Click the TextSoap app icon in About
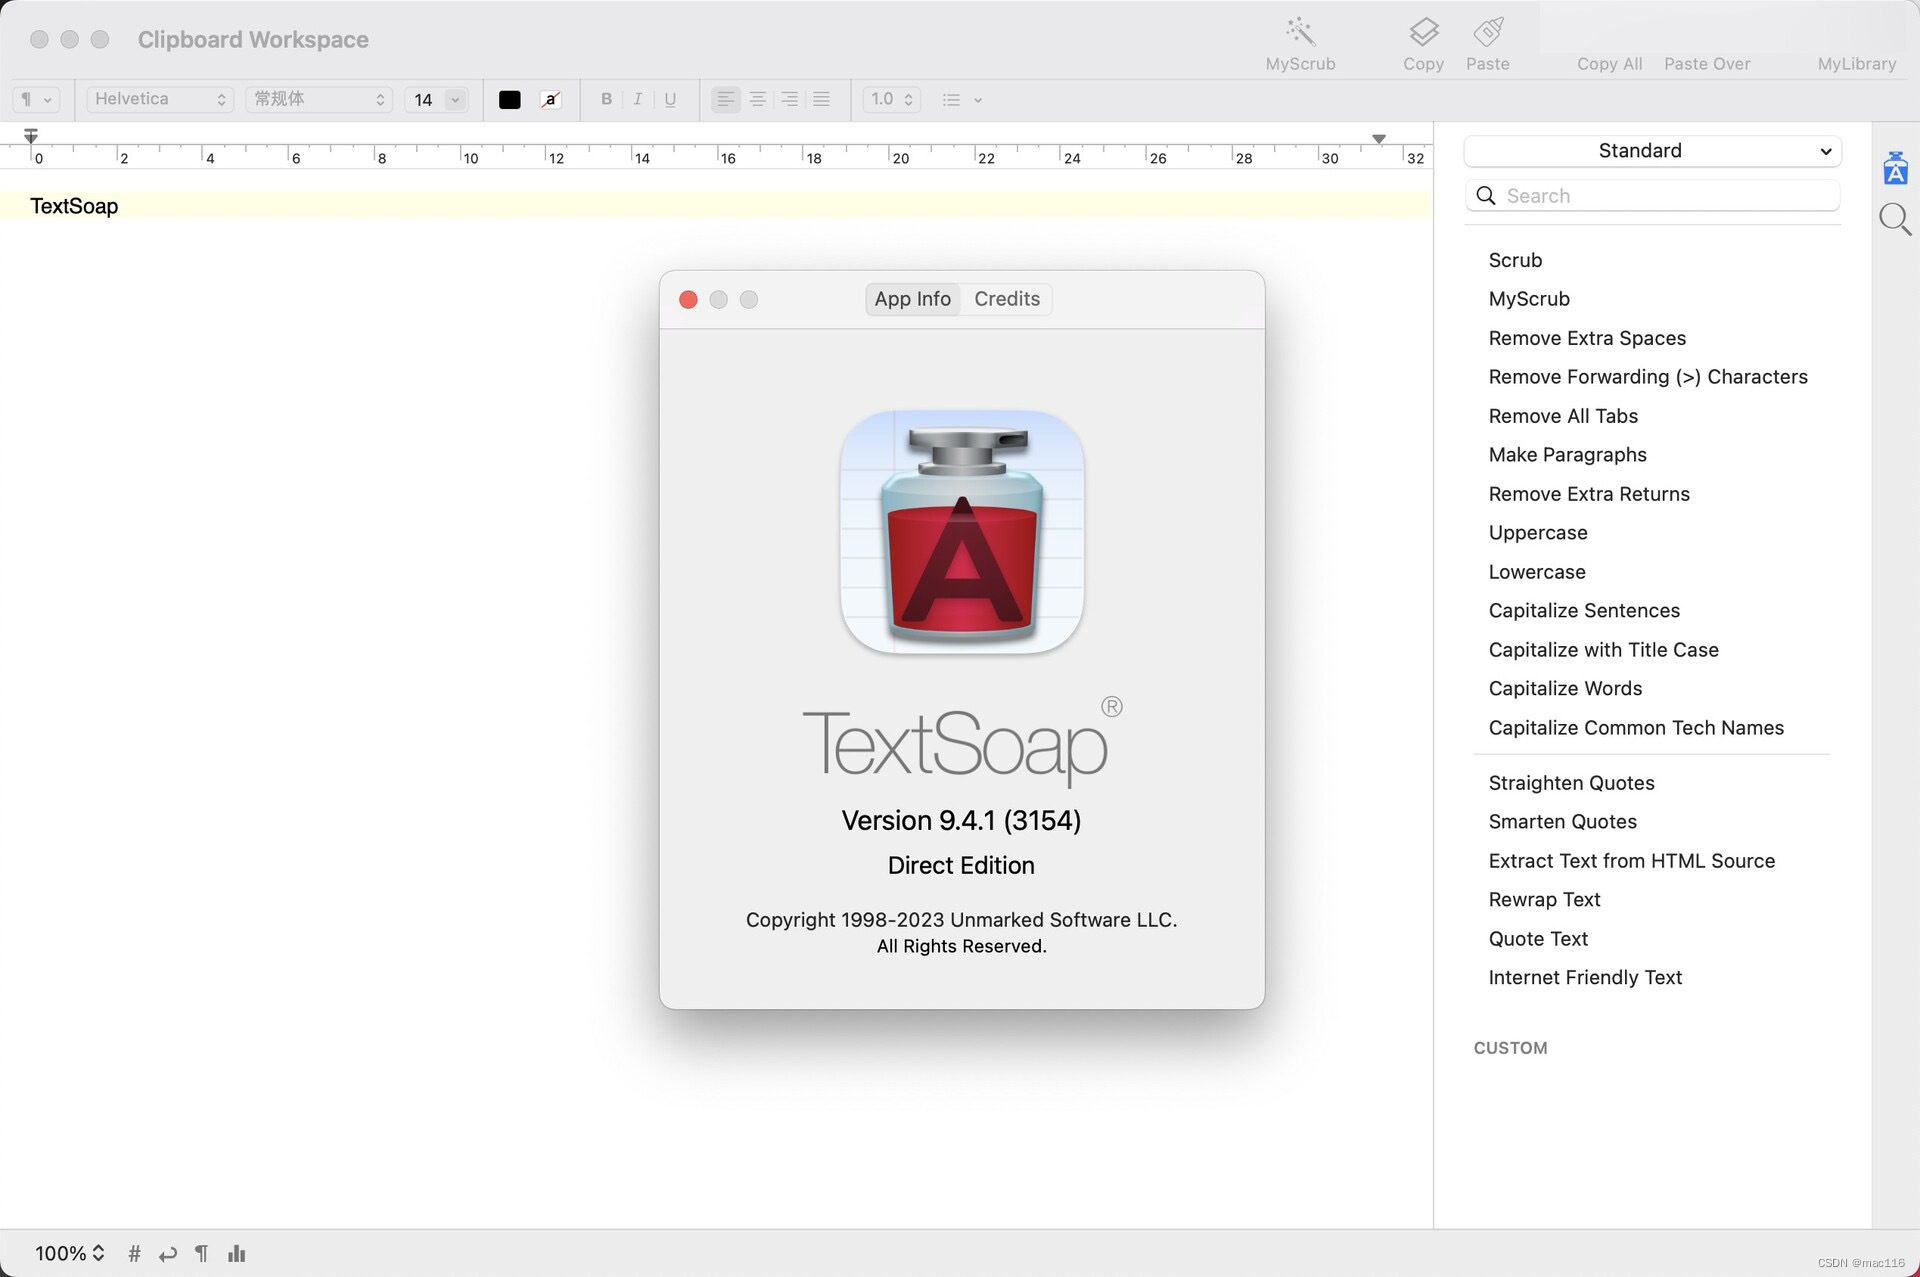The height and width of the screenshot is (1277, 1920). click(x=962, y=532)
